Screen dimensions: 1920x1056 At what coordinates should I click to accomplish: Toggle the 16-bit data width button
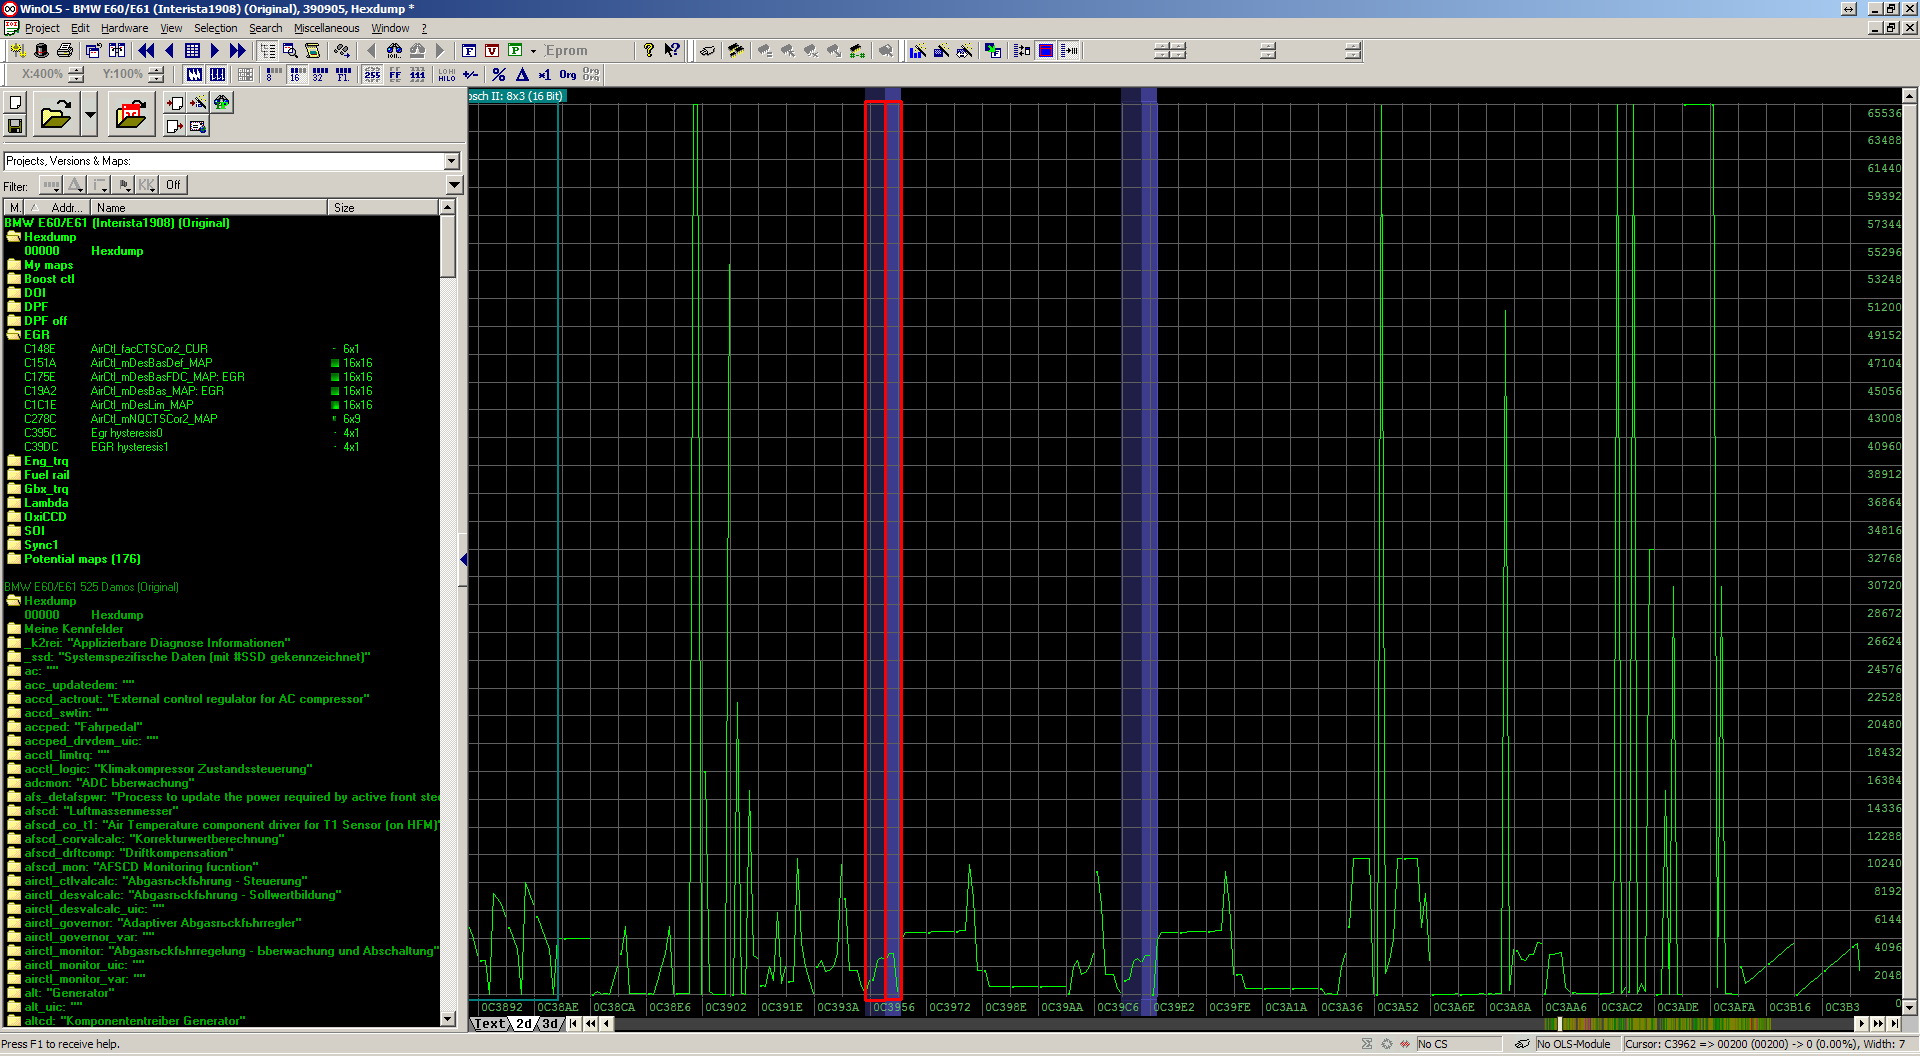coord(297,75)
